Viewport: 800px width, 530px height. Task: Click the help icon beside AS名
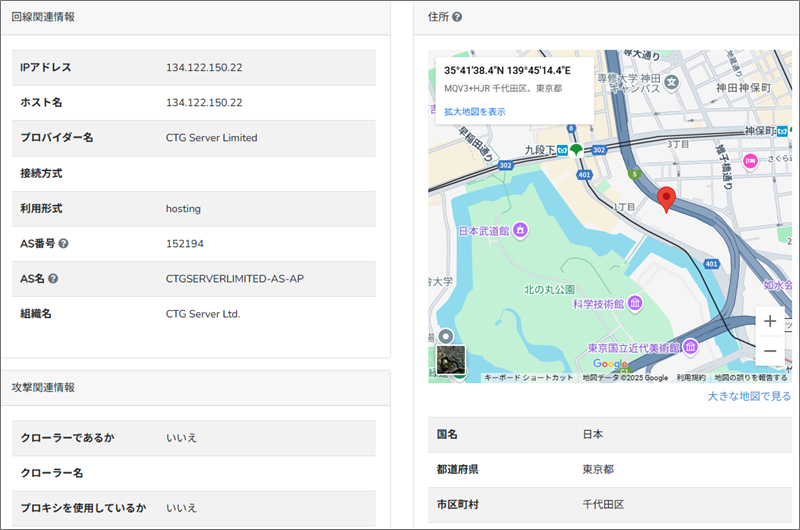point(53,279)
